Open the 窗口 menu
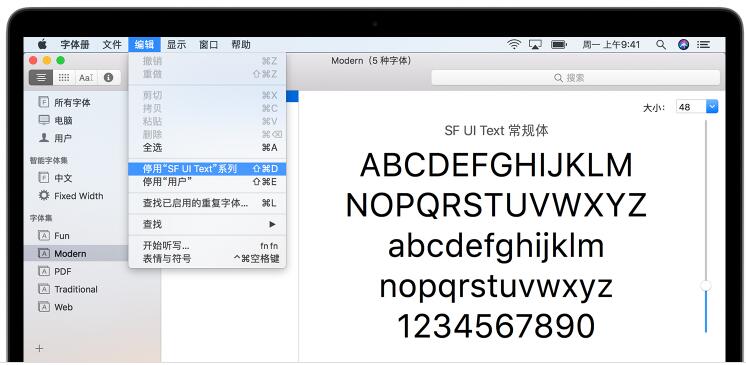Screen dimensions: 746x365 click(x=208, y=45)
